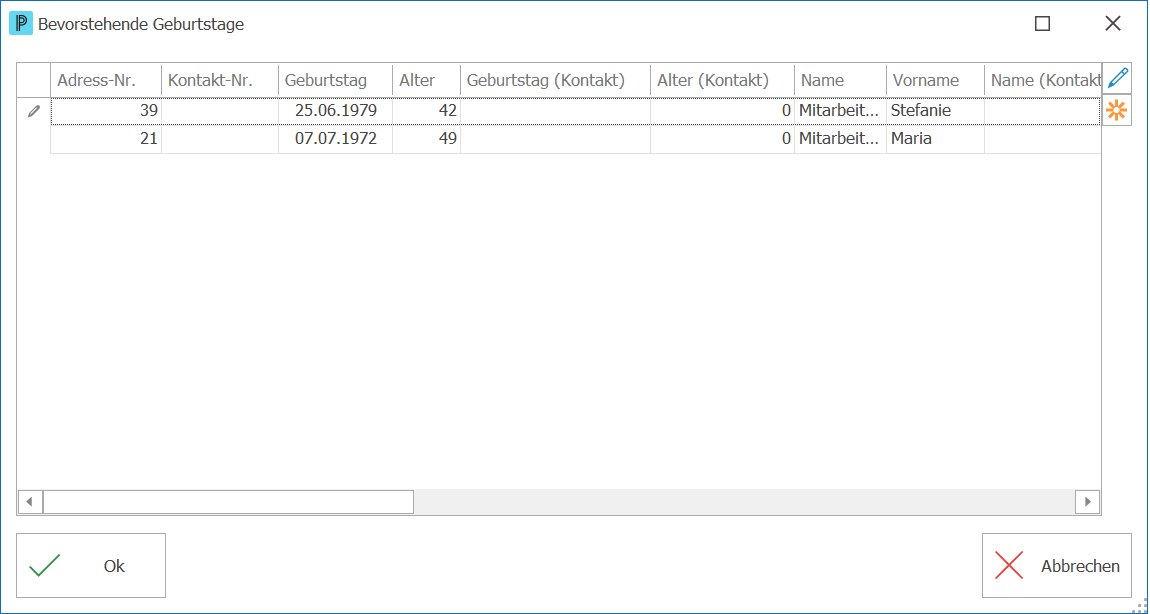Sort by the Adress-Nr. column header

click(106, 80)
